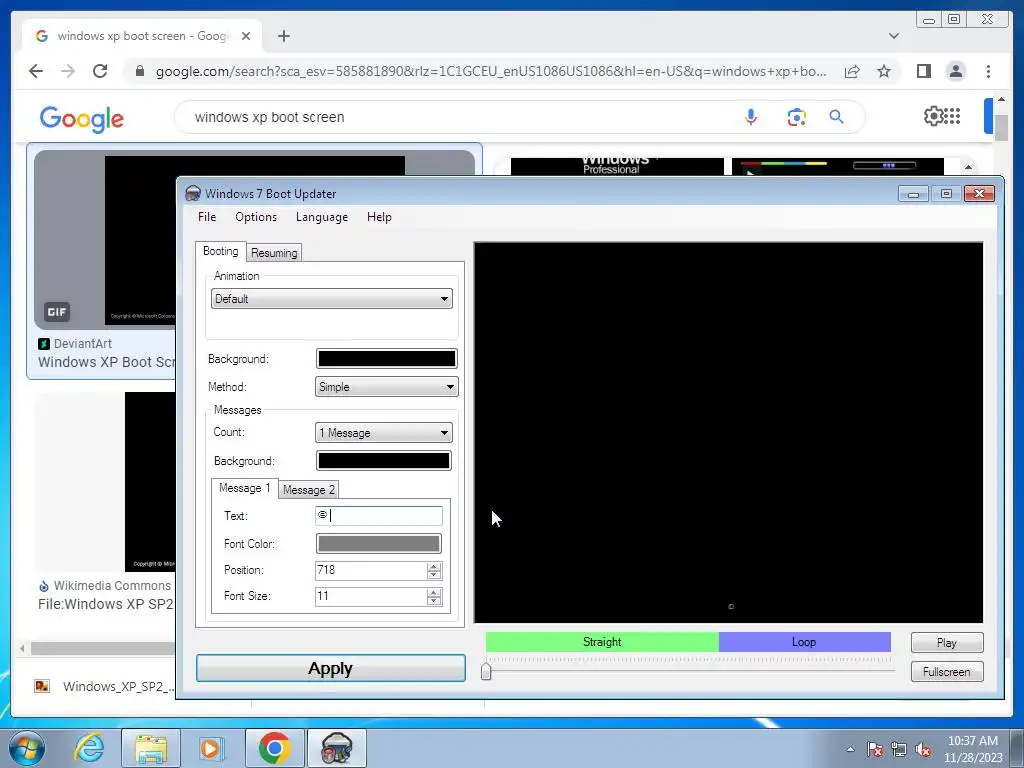Open the Help menu

click(379, 217)
